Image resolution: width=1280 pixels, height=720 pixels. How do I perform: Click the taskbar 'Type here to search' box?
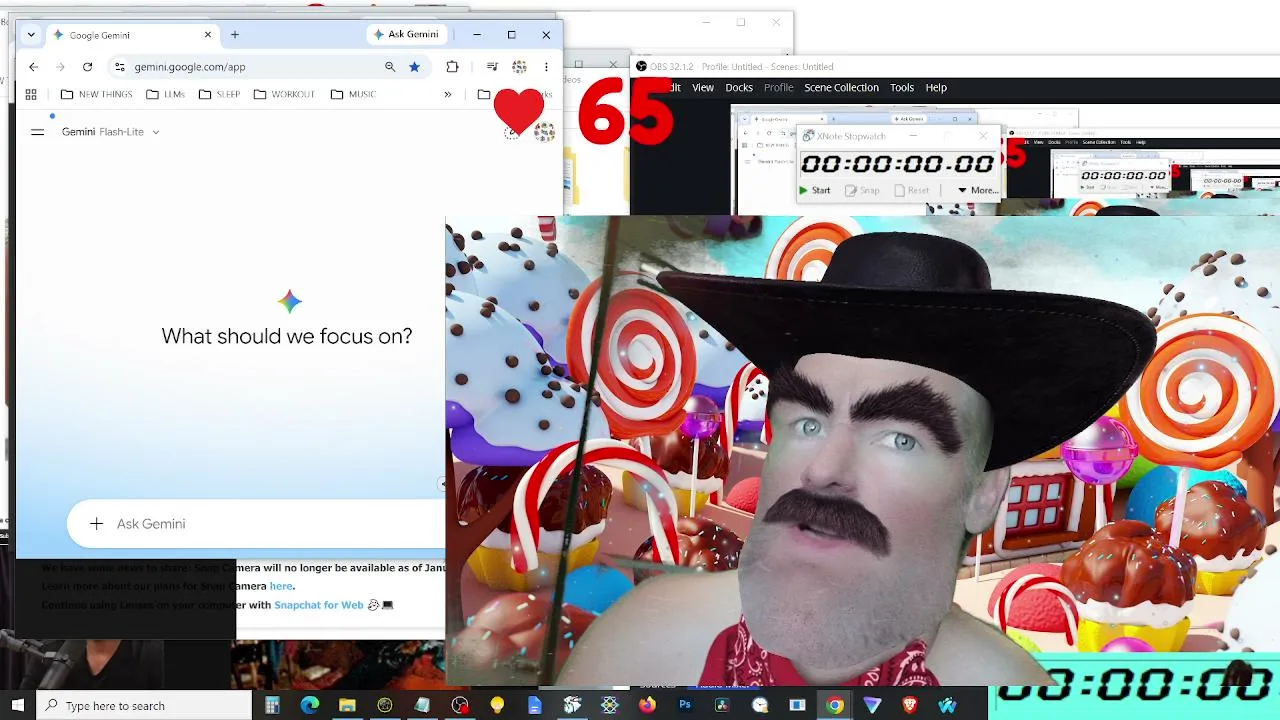pyautogui.click(x=145, y=705)
